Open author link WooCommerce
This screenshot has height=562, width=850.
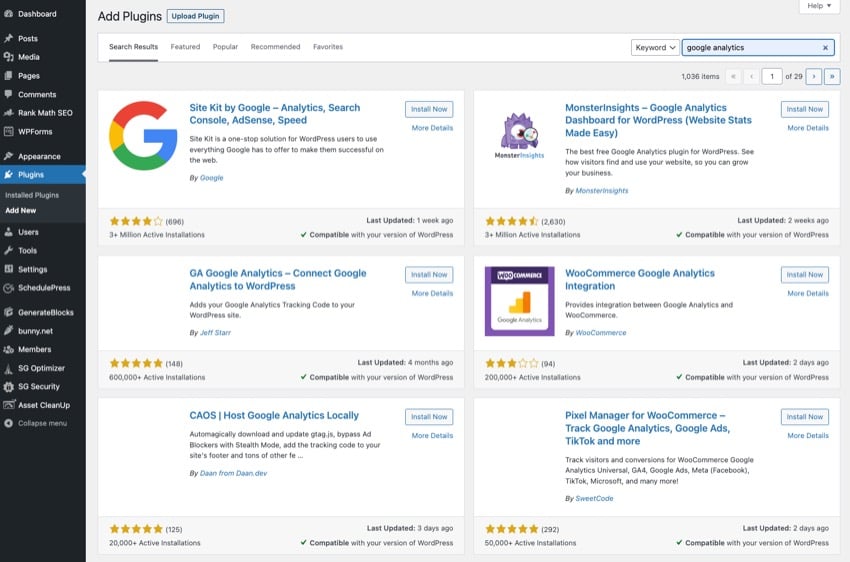[x=601, y=333]
